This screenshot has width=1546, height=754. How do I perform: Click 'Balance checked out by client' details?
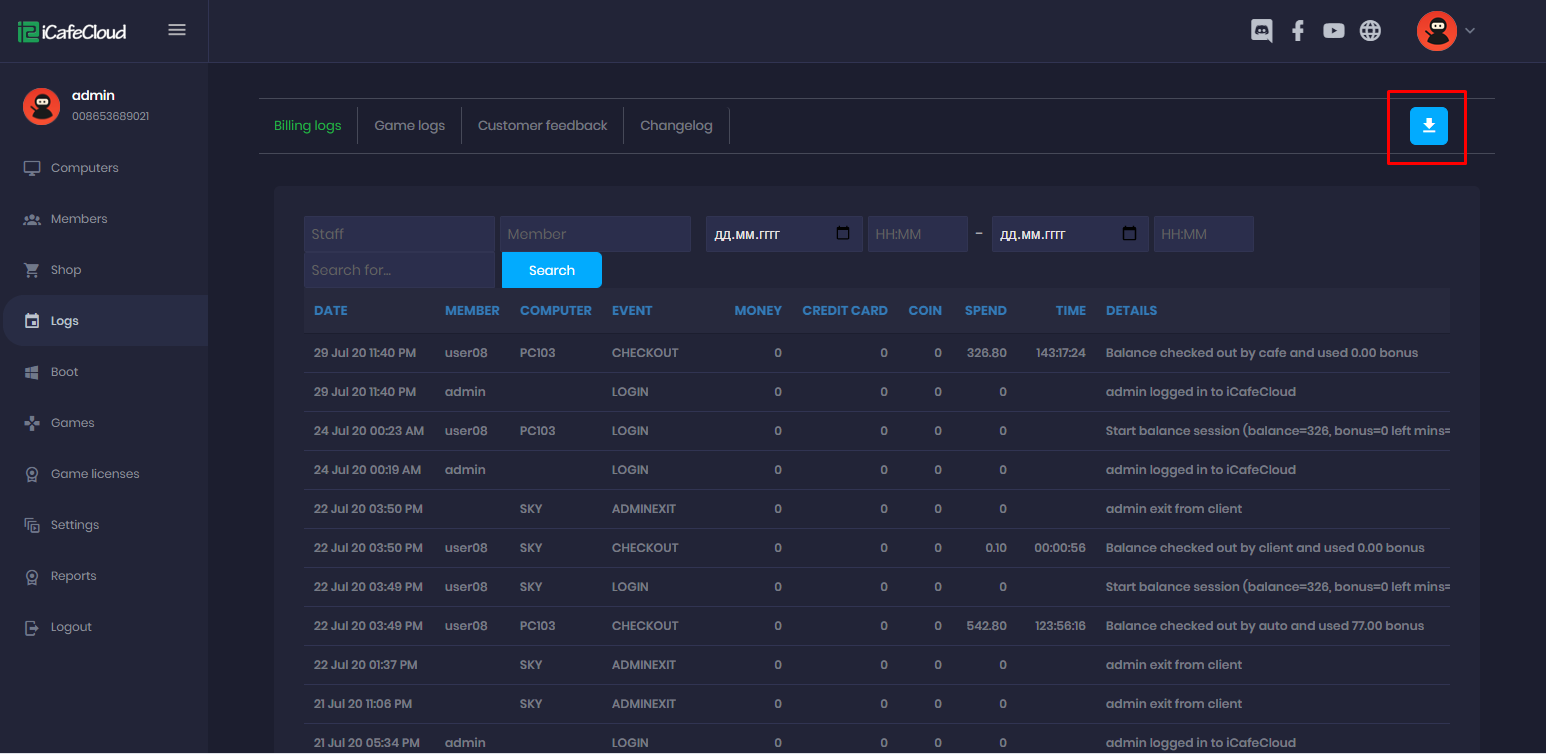(x=1265, y=548)
